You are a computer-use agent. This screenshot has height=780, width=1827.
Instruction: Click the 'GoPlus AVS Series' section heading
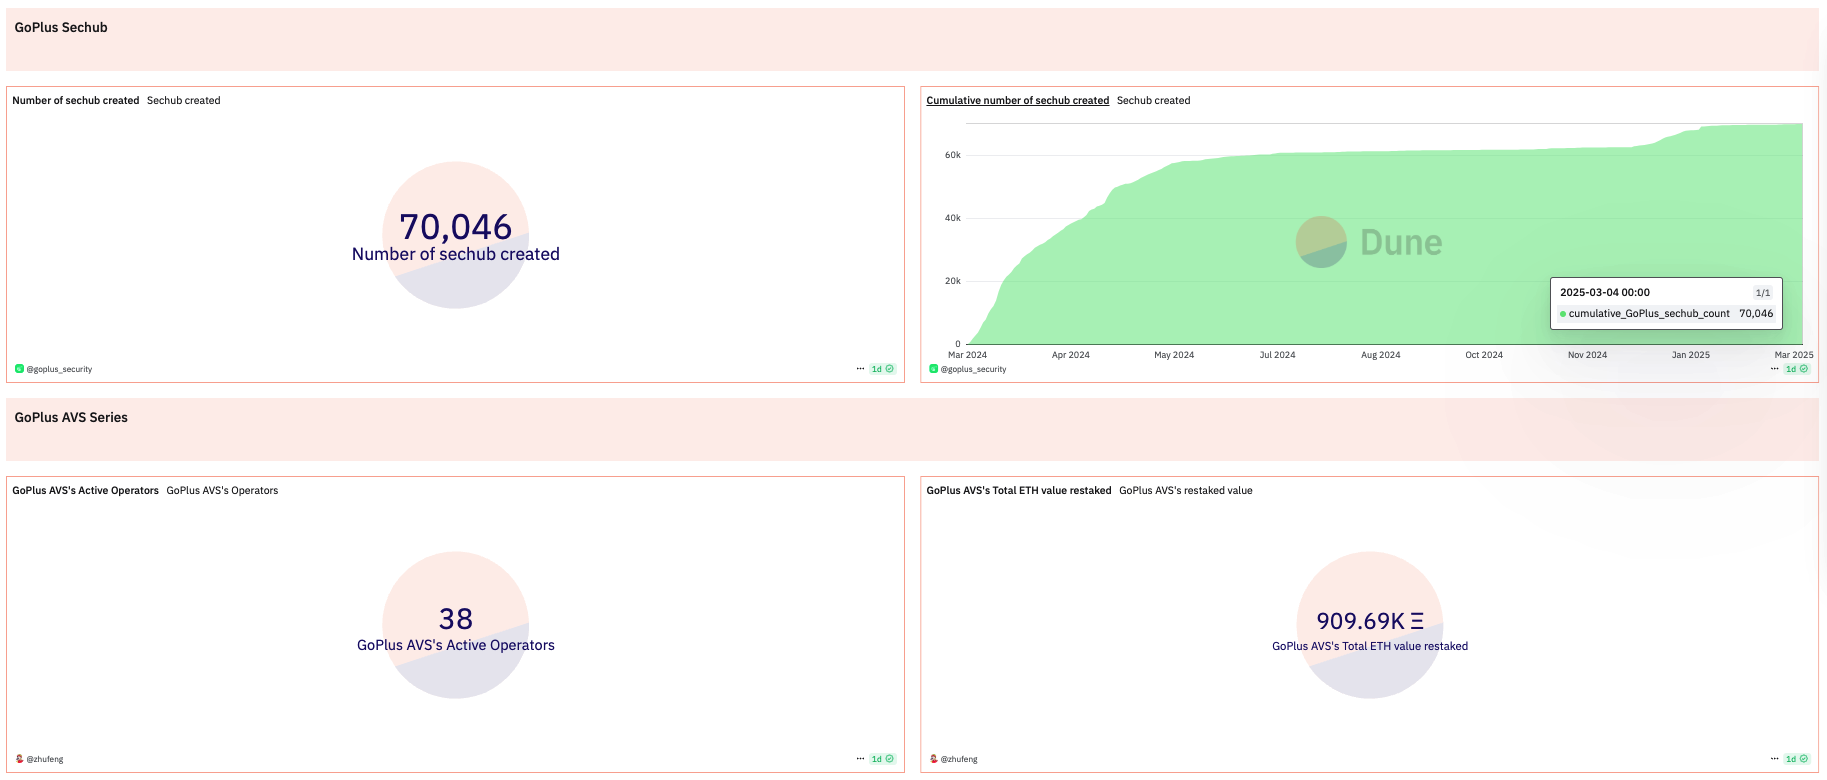(x=71, y=418)
